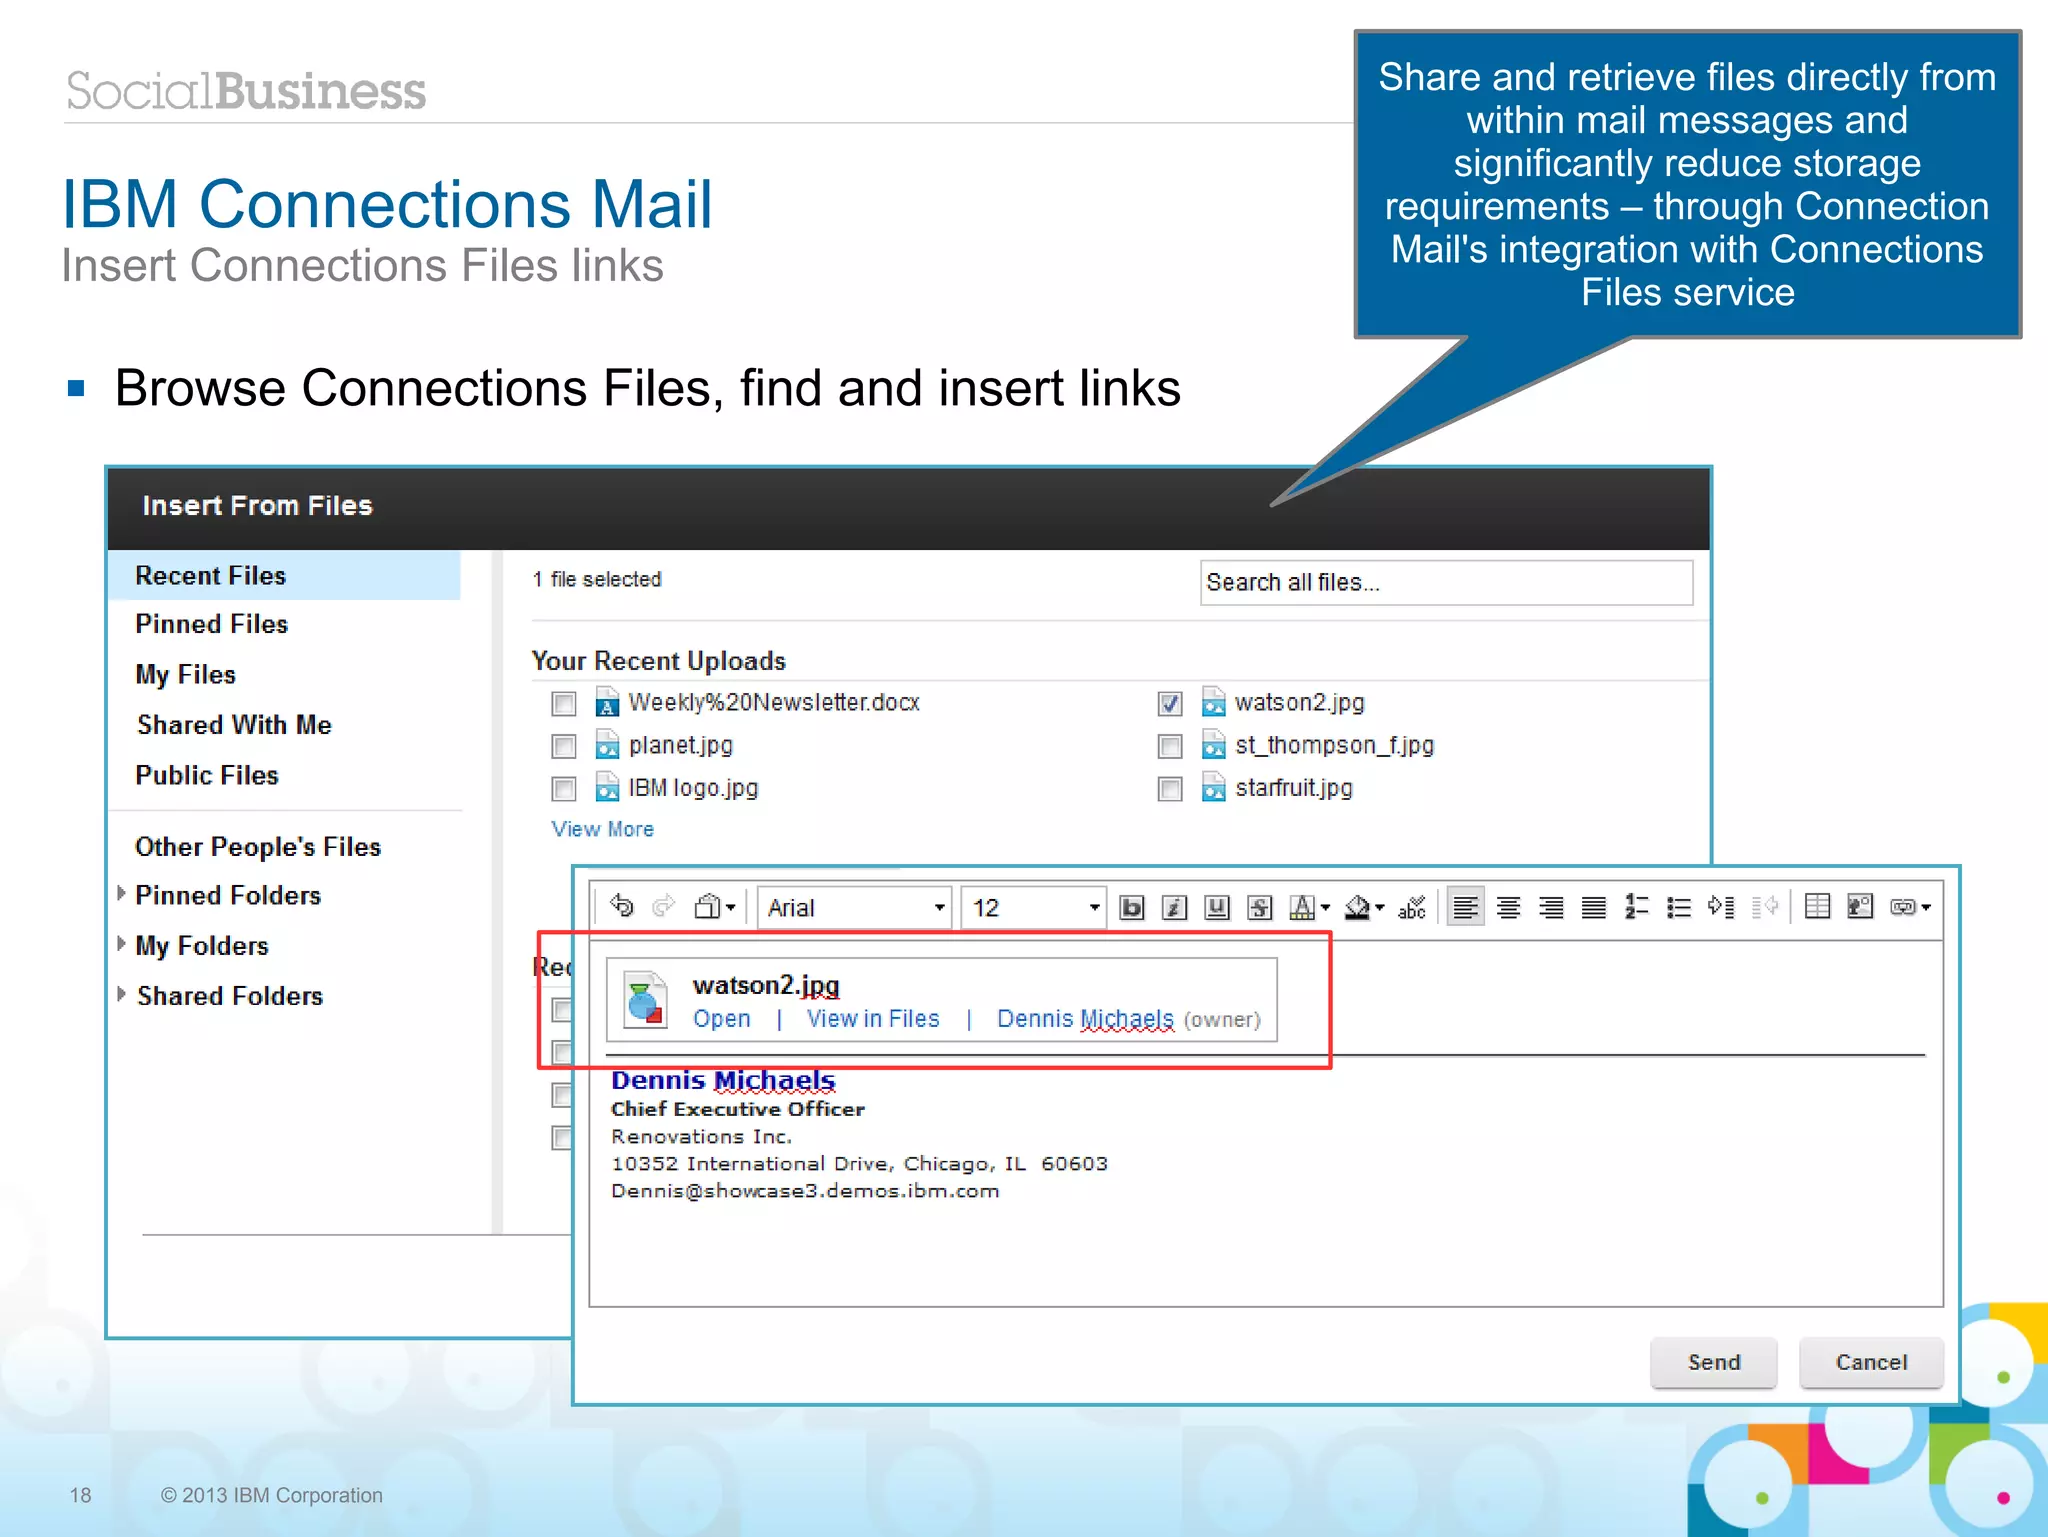This screenshot has width=2048, height=1537.
Task: Toggle Bold formatting
Action: coord(1132,907)
